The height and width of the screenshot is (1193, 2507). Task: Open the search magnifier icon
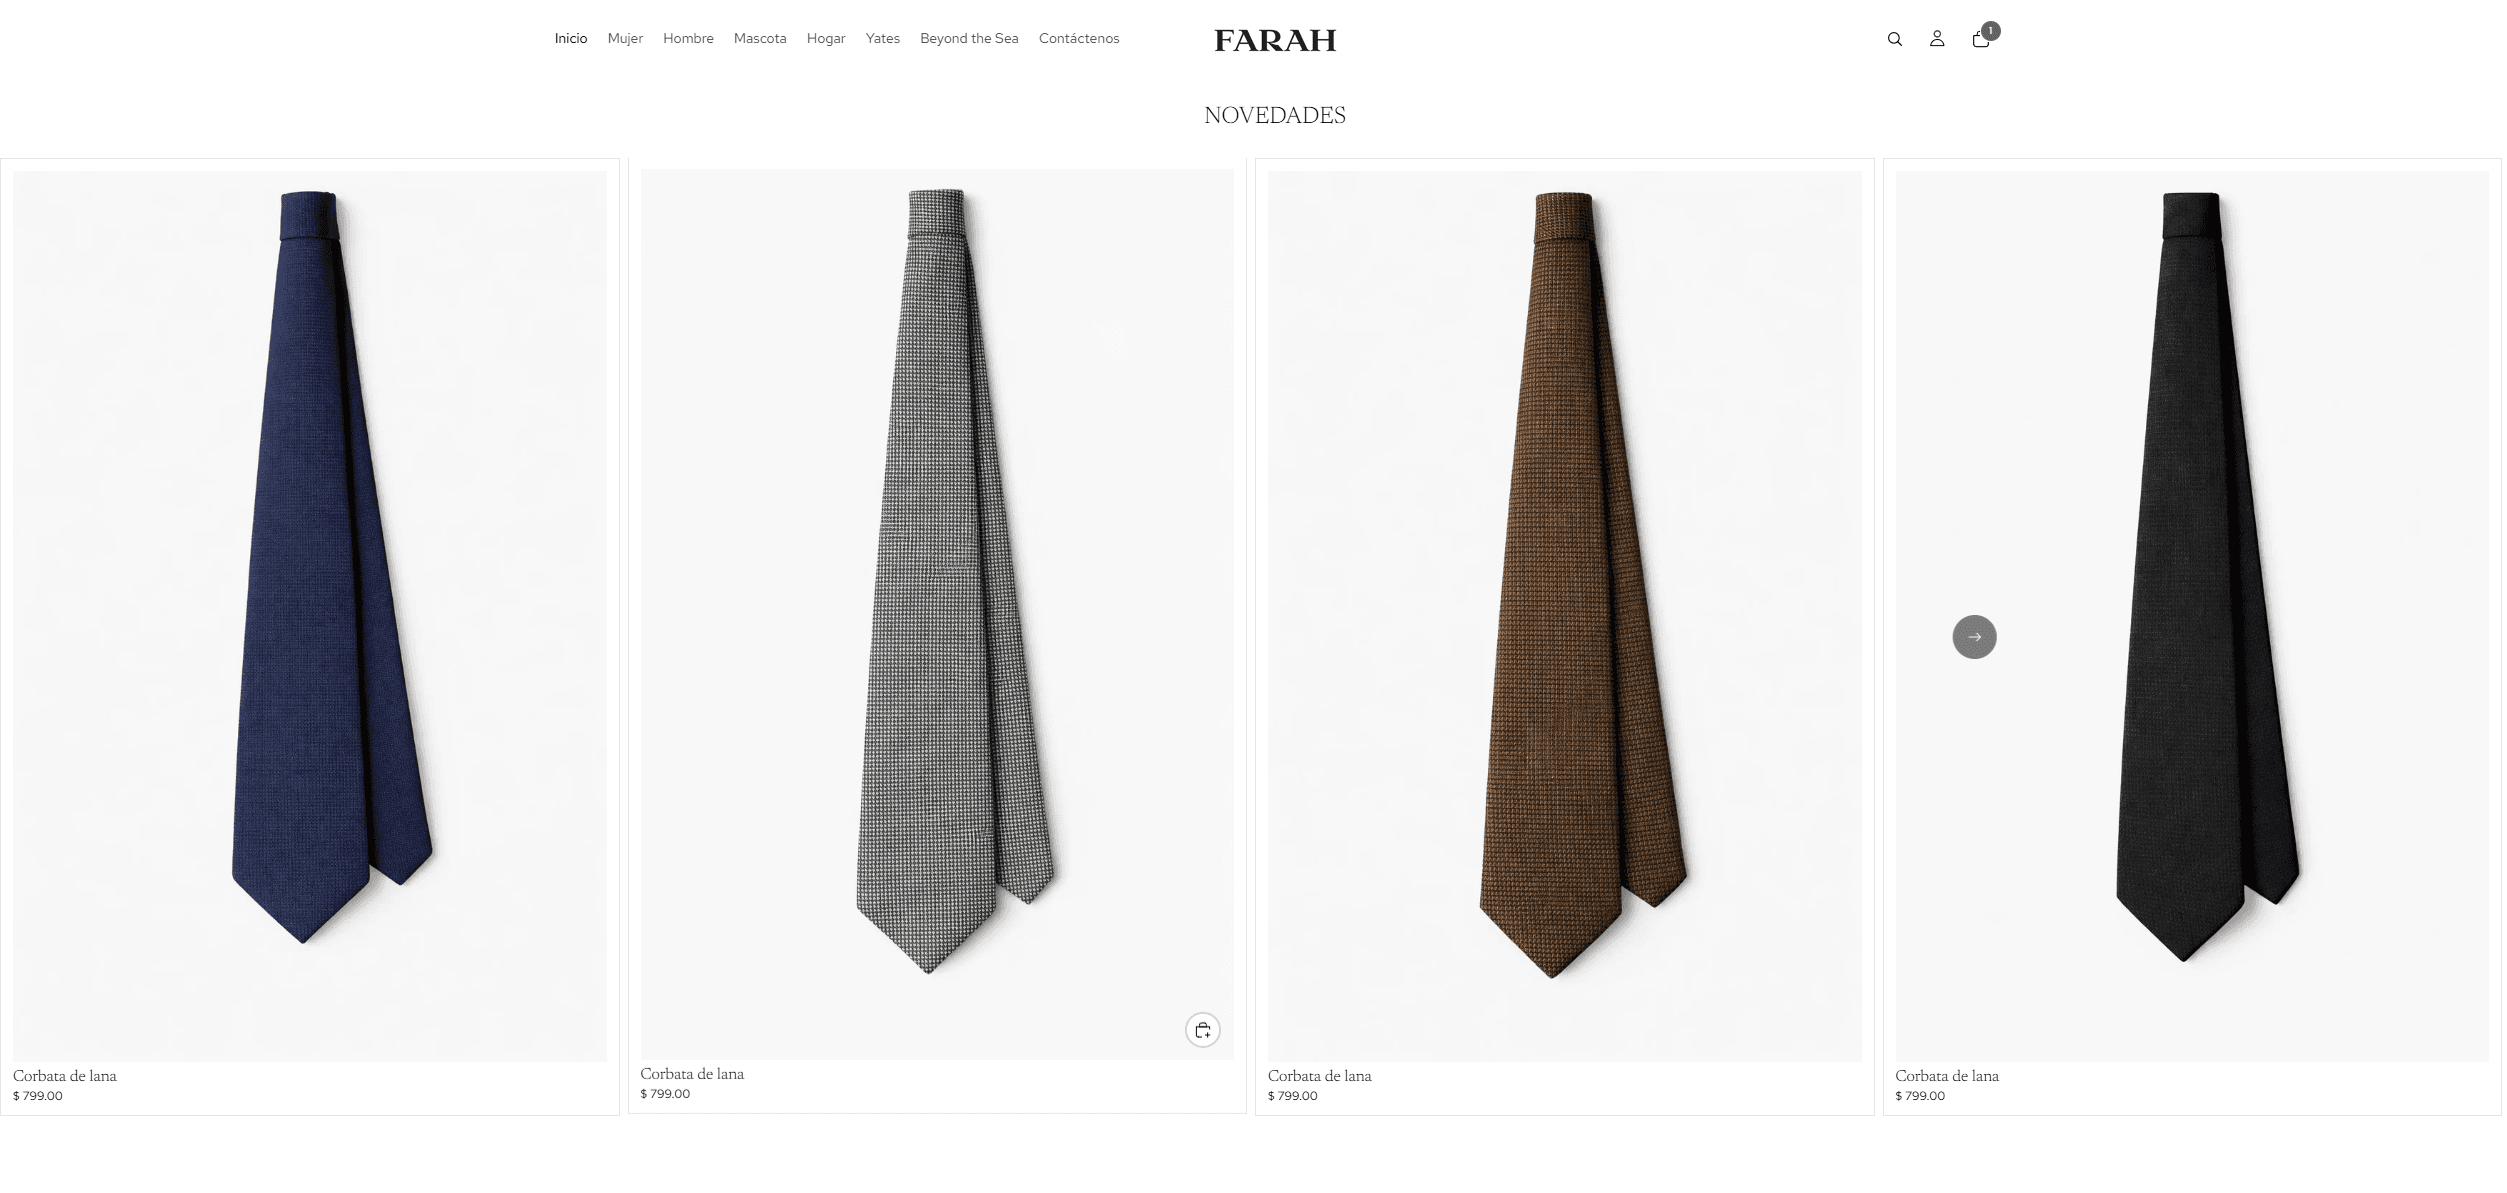(1894, 39)
